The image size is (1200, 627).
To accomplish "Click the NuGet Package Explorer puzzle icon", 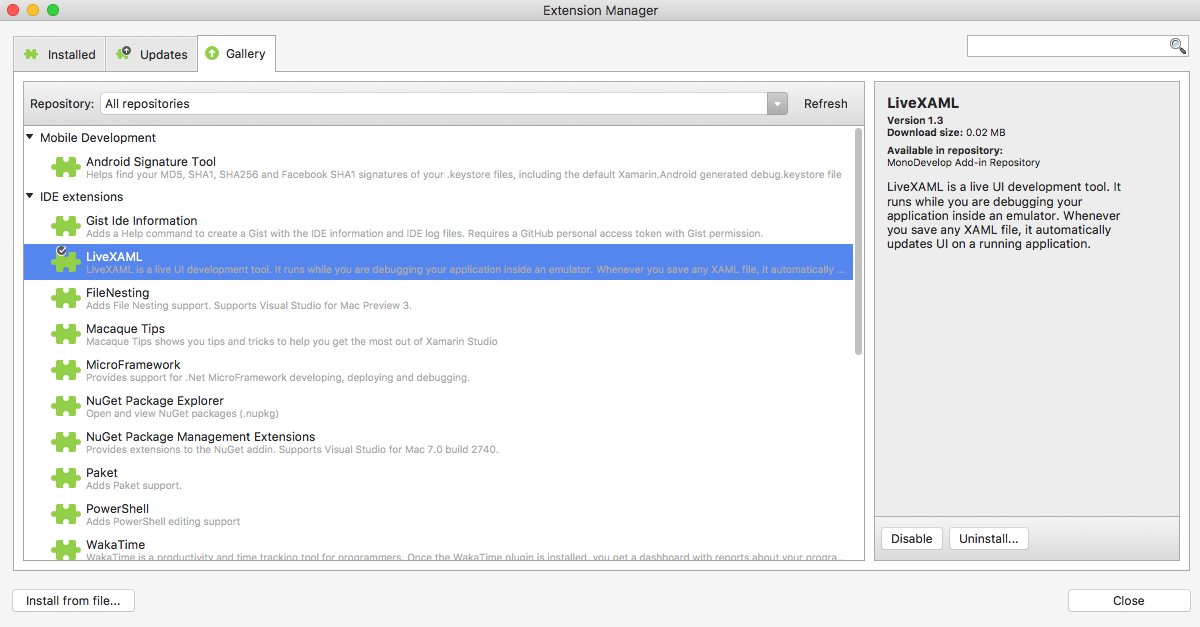I will [x=66, y=406].
